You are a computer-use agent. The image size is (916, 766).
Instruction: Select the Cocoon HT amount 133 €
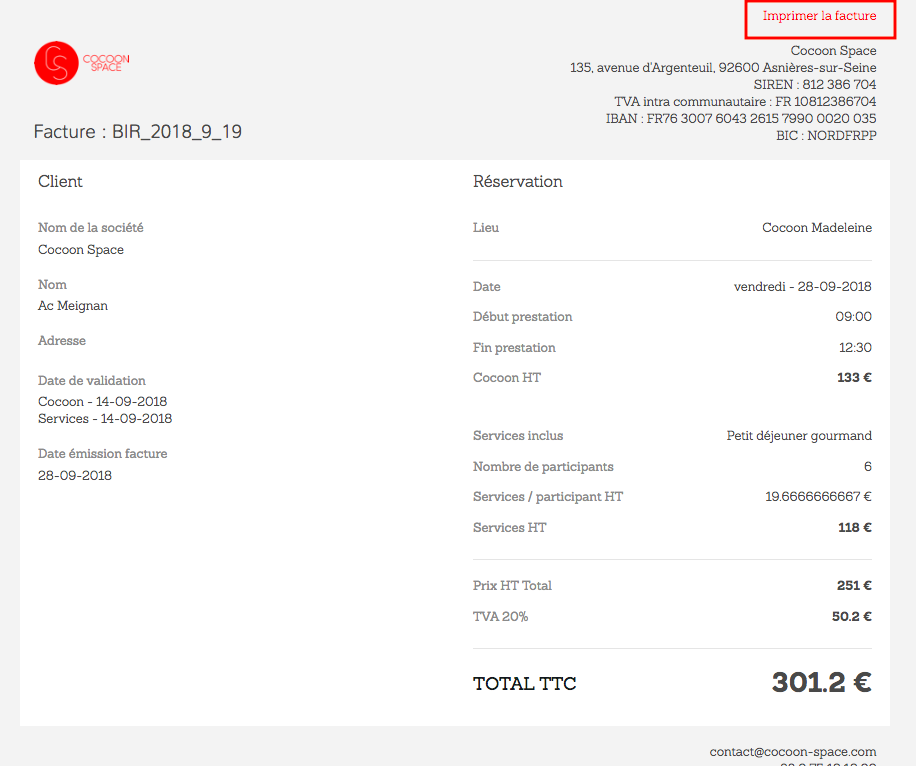coord(854,377)
